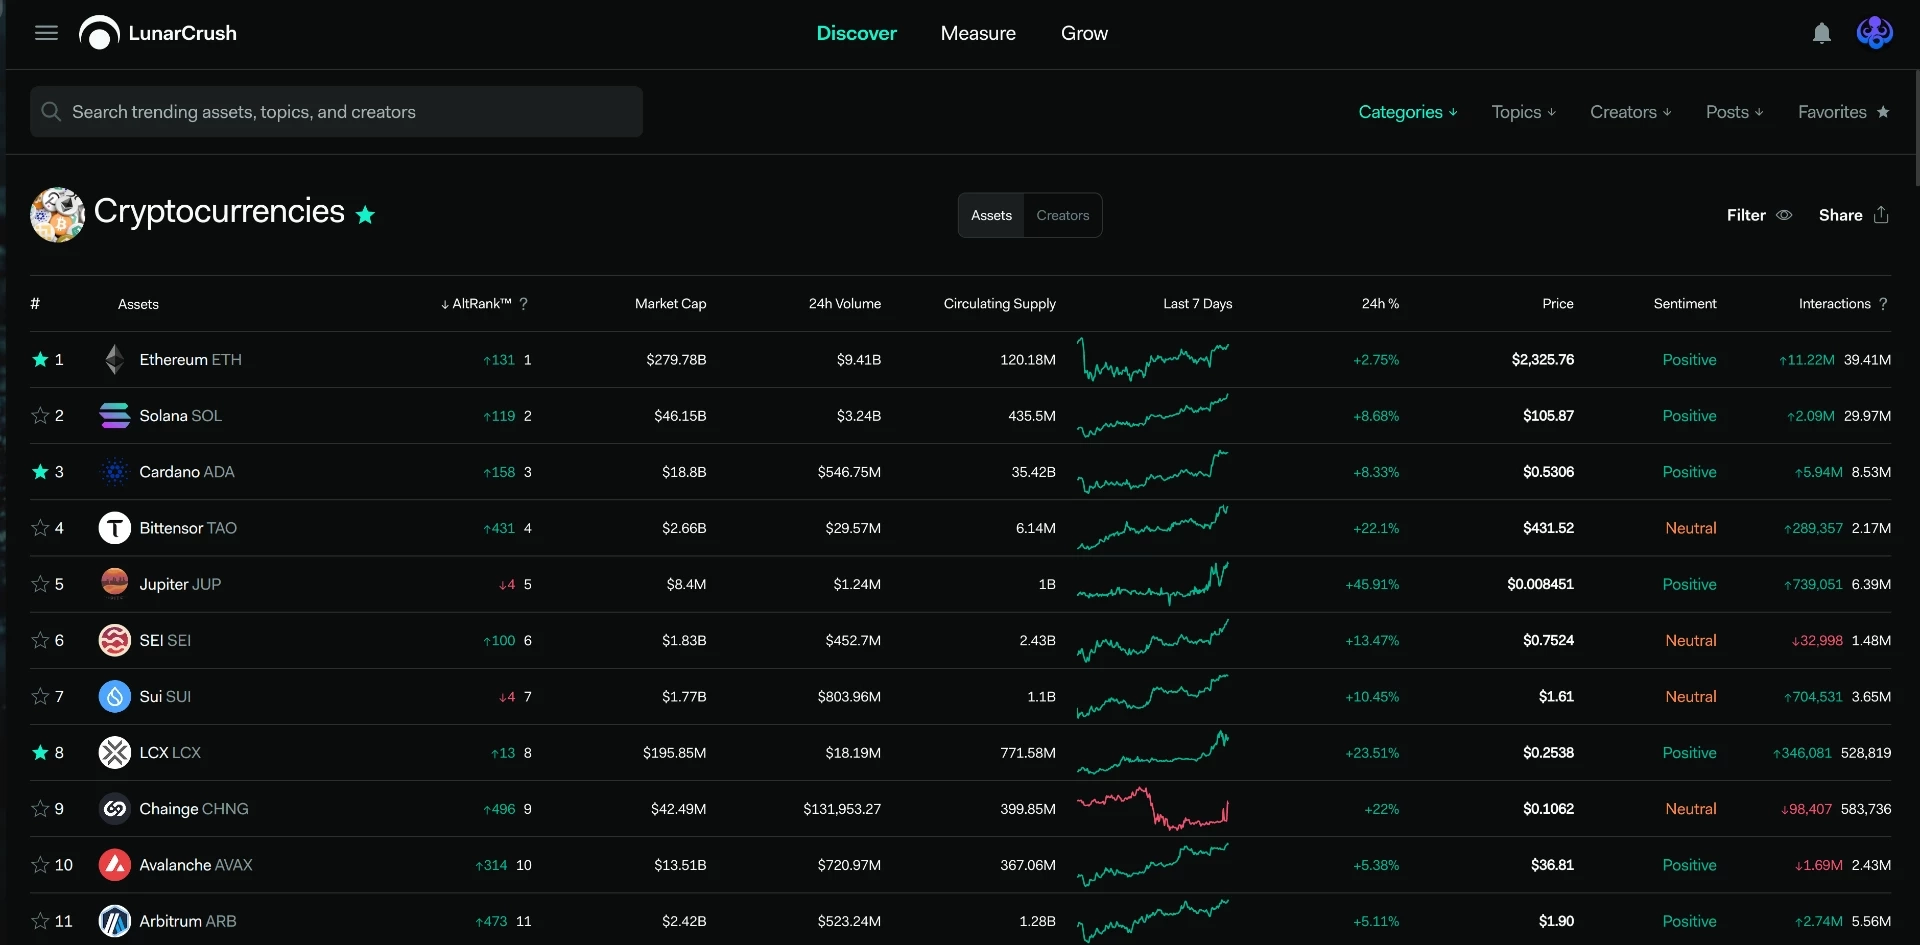Open the hamburger menu
Screen dimensions: 1920x945
46,33
